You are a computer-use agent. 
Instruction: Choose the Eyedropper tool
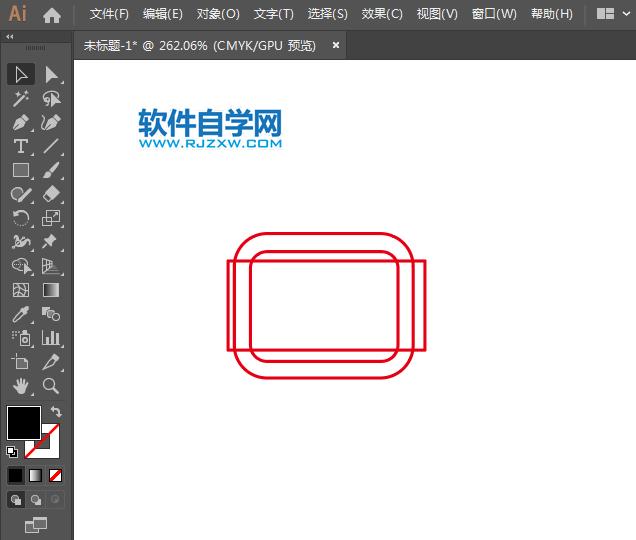coord(21,314)
